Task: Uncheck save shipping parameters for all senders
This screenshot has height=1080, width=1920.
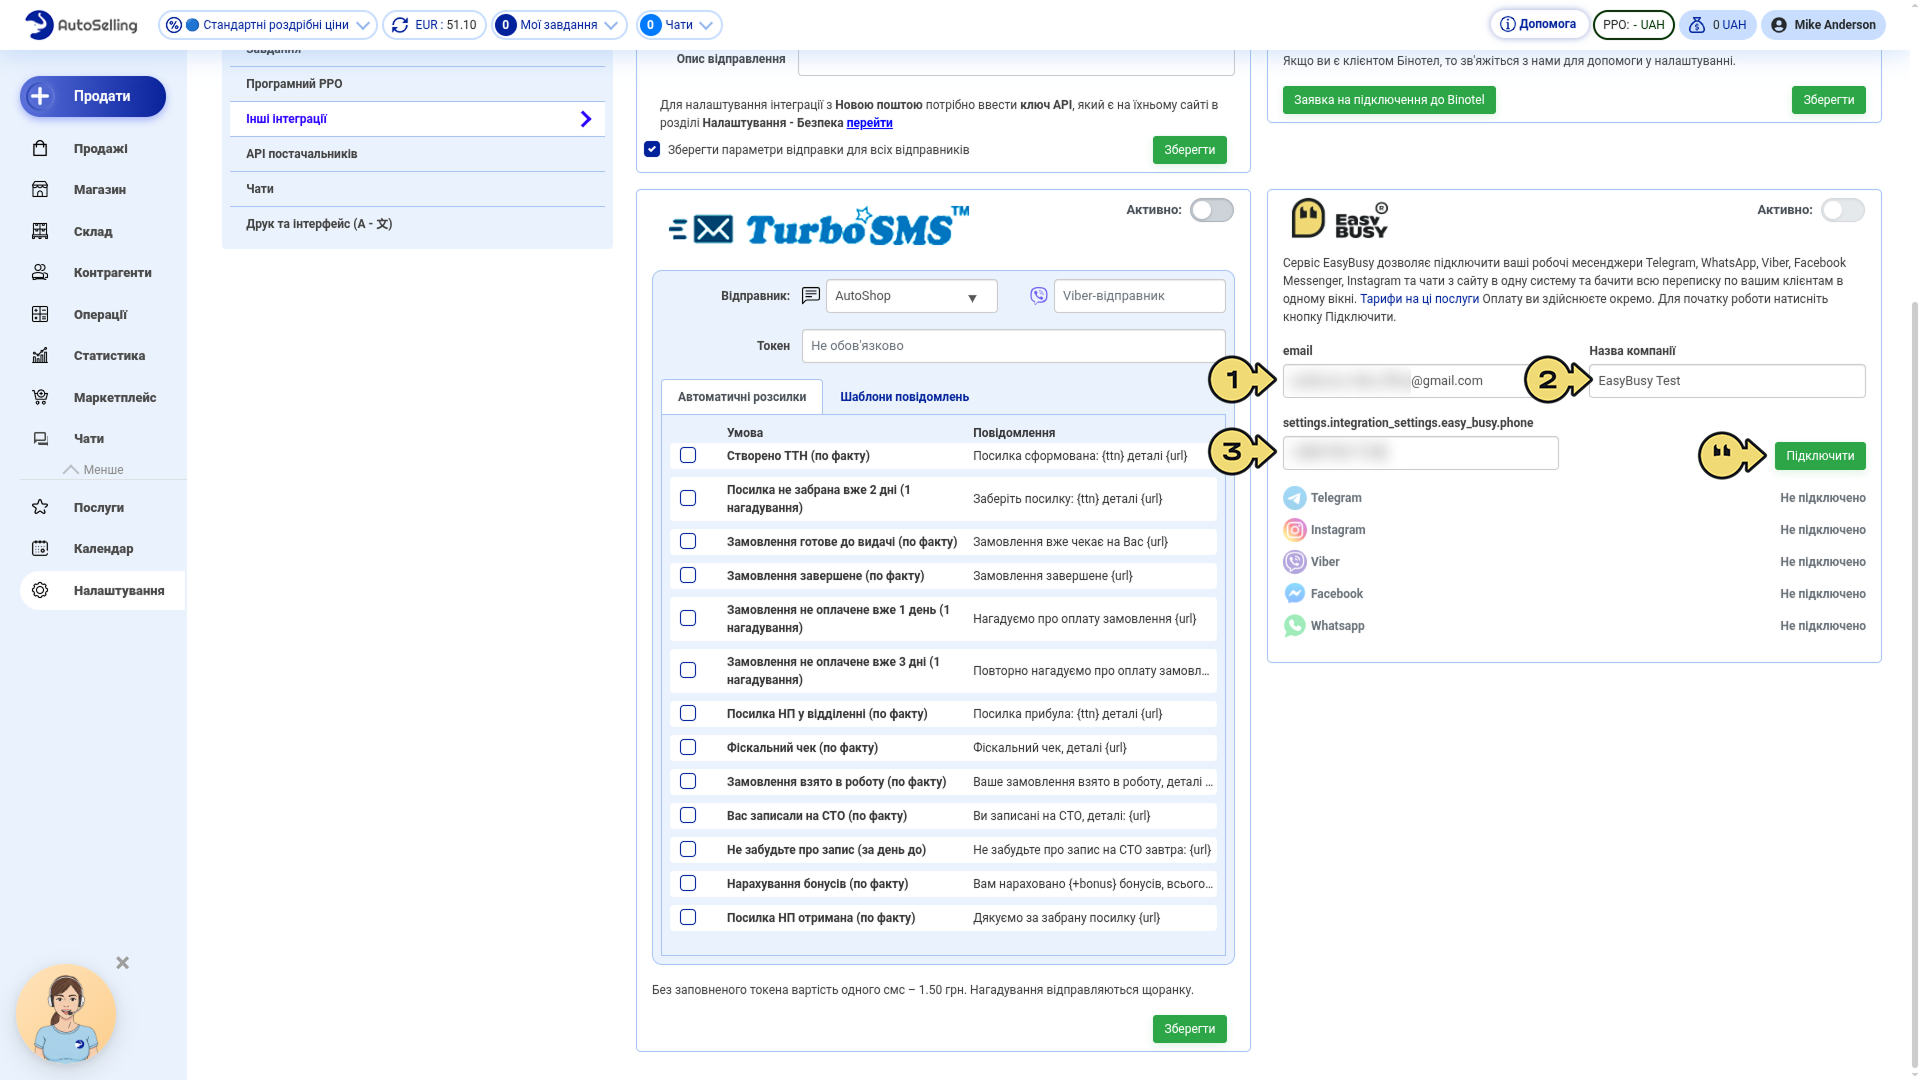Action: (652, 150)
